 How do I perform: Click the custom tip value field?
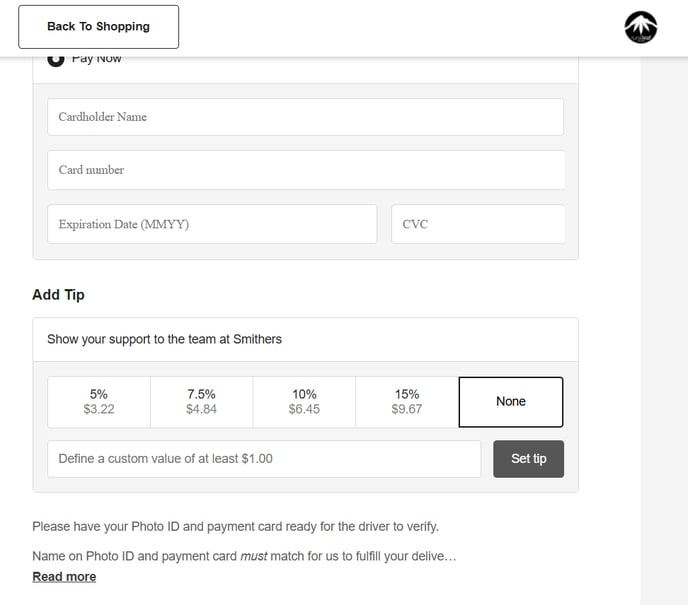[264, 459]
